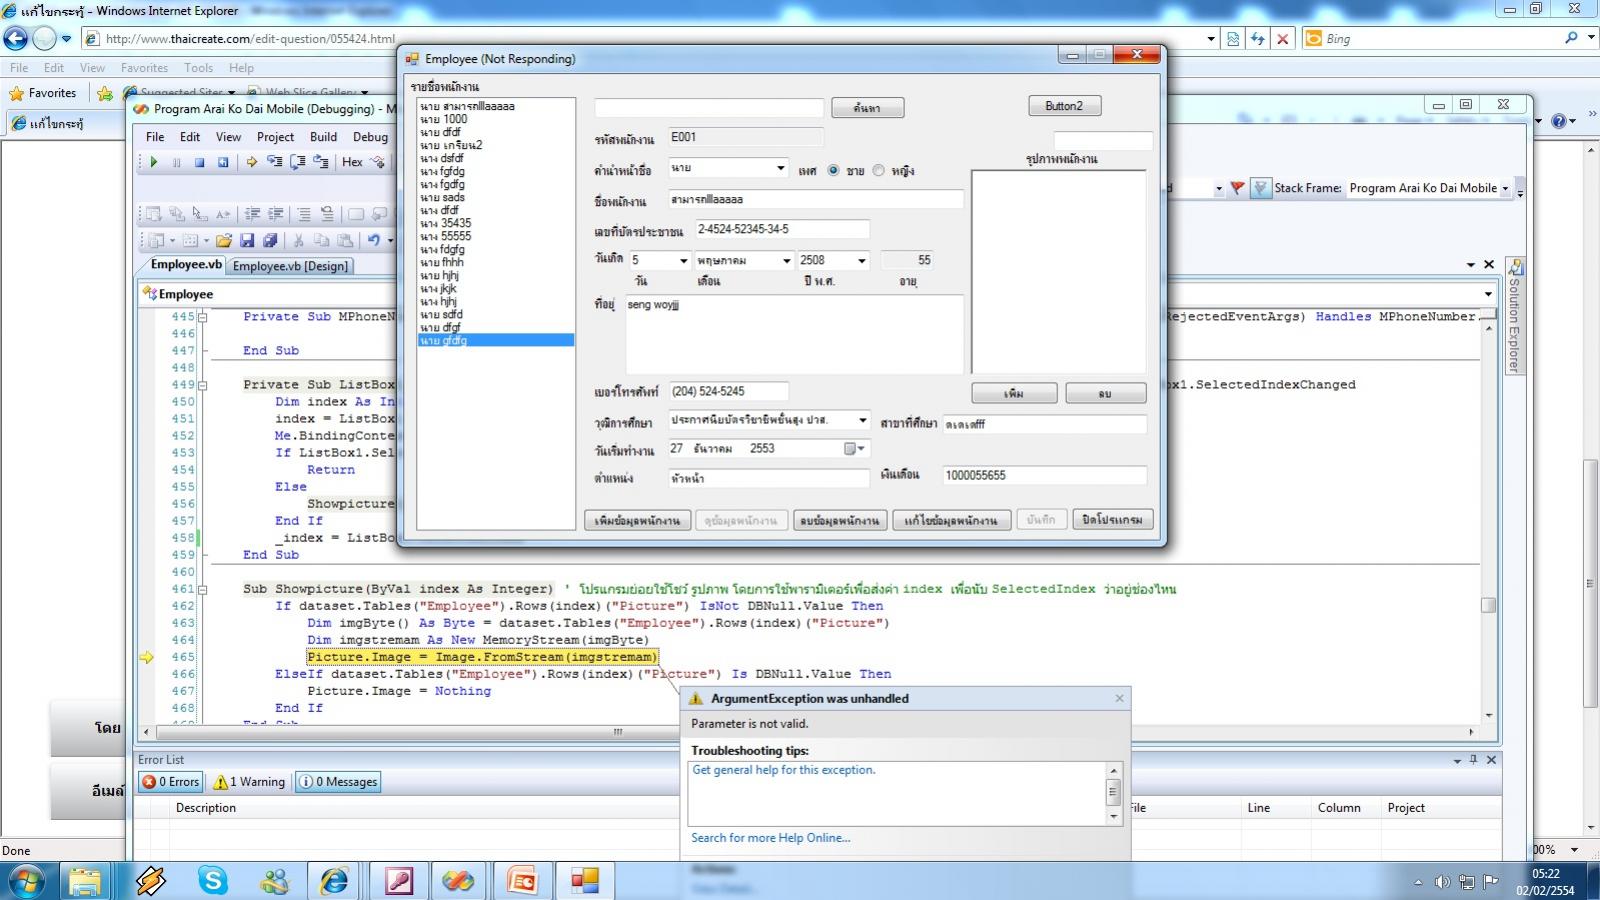Open Visual Studio Project menu
The height and width of the screenshot is (900, 1600).
click(275, 137)
